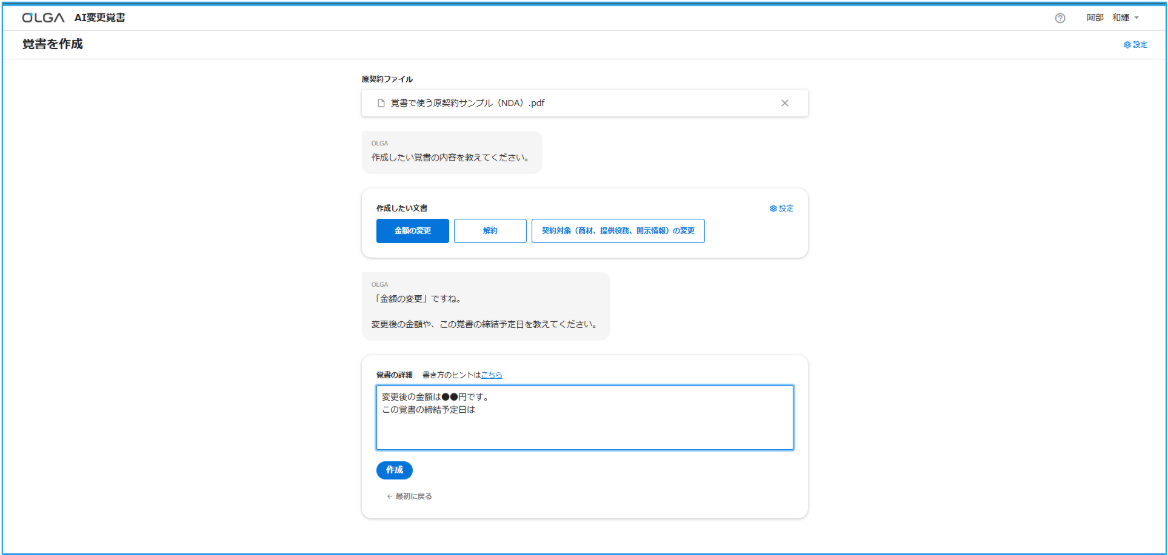Click the 作成したい文書 label

(x=402, y=208)
